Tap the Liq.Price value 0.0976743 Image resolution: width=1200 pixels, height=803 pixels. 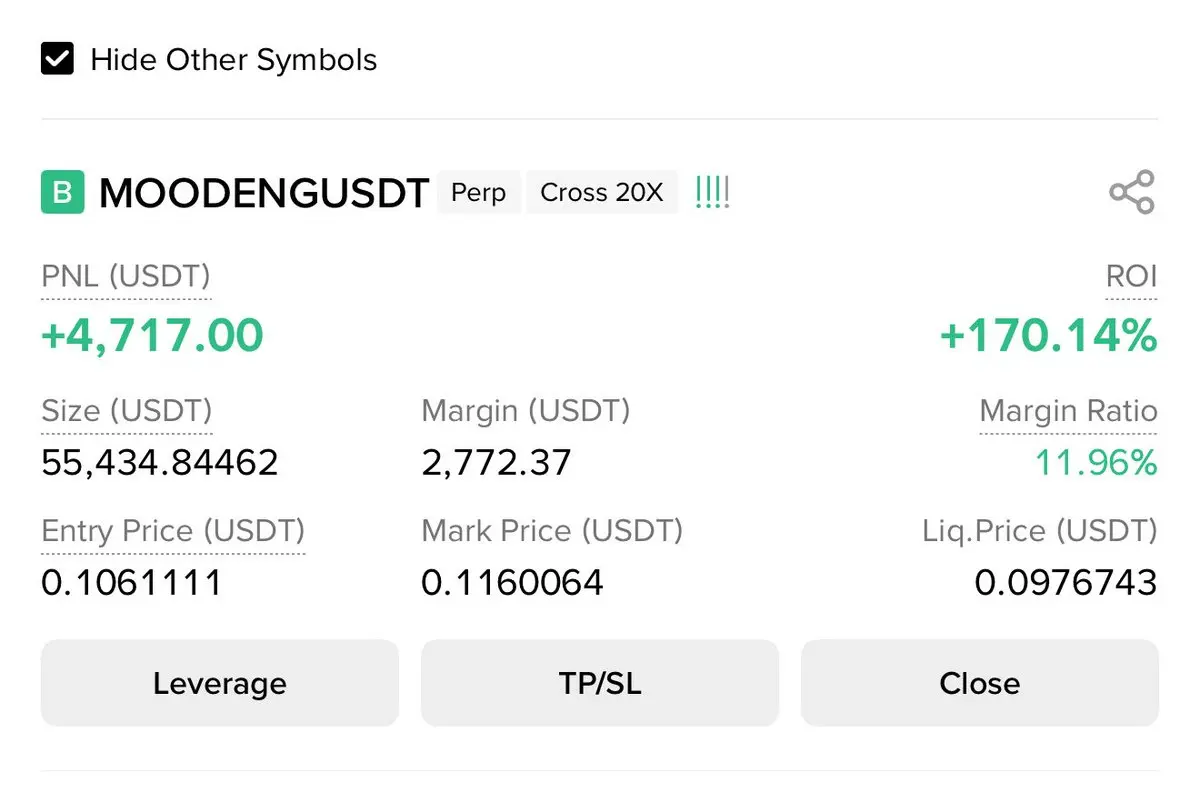coord(1067,582)
